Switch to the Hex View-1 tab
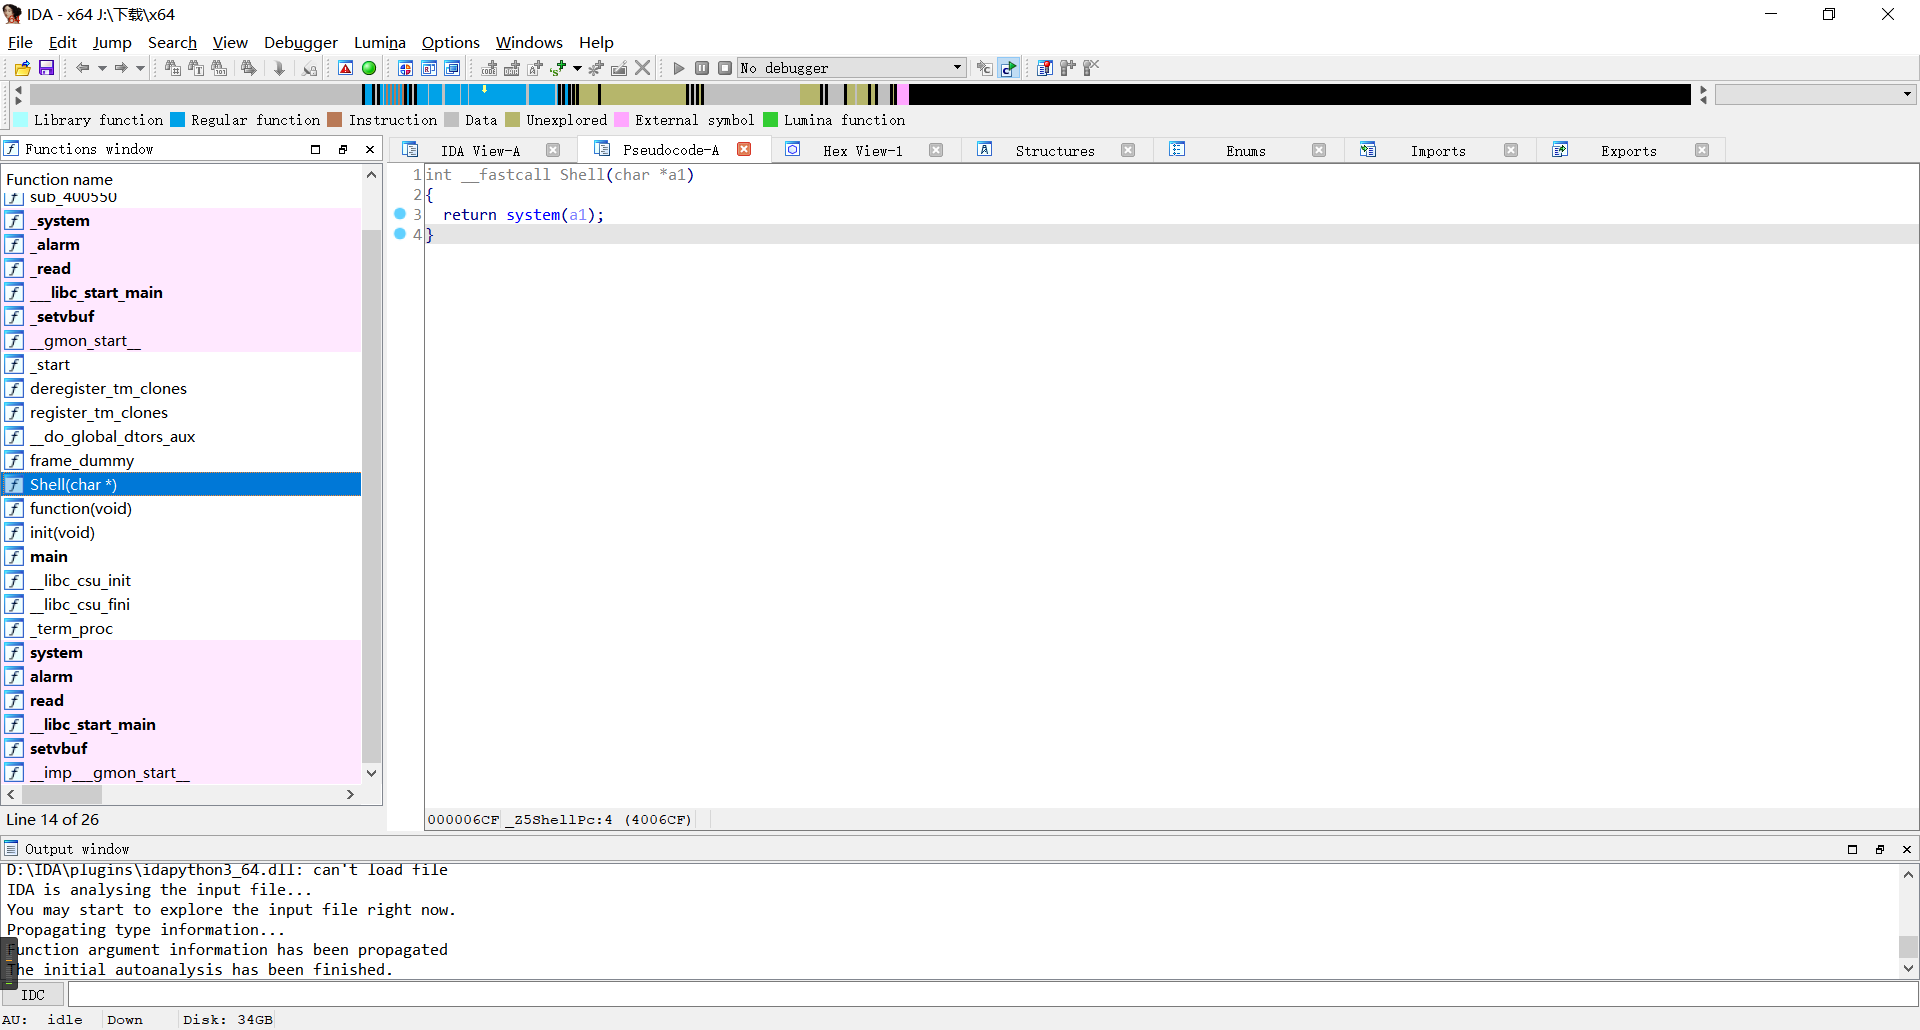 click(x=862, y=151)
